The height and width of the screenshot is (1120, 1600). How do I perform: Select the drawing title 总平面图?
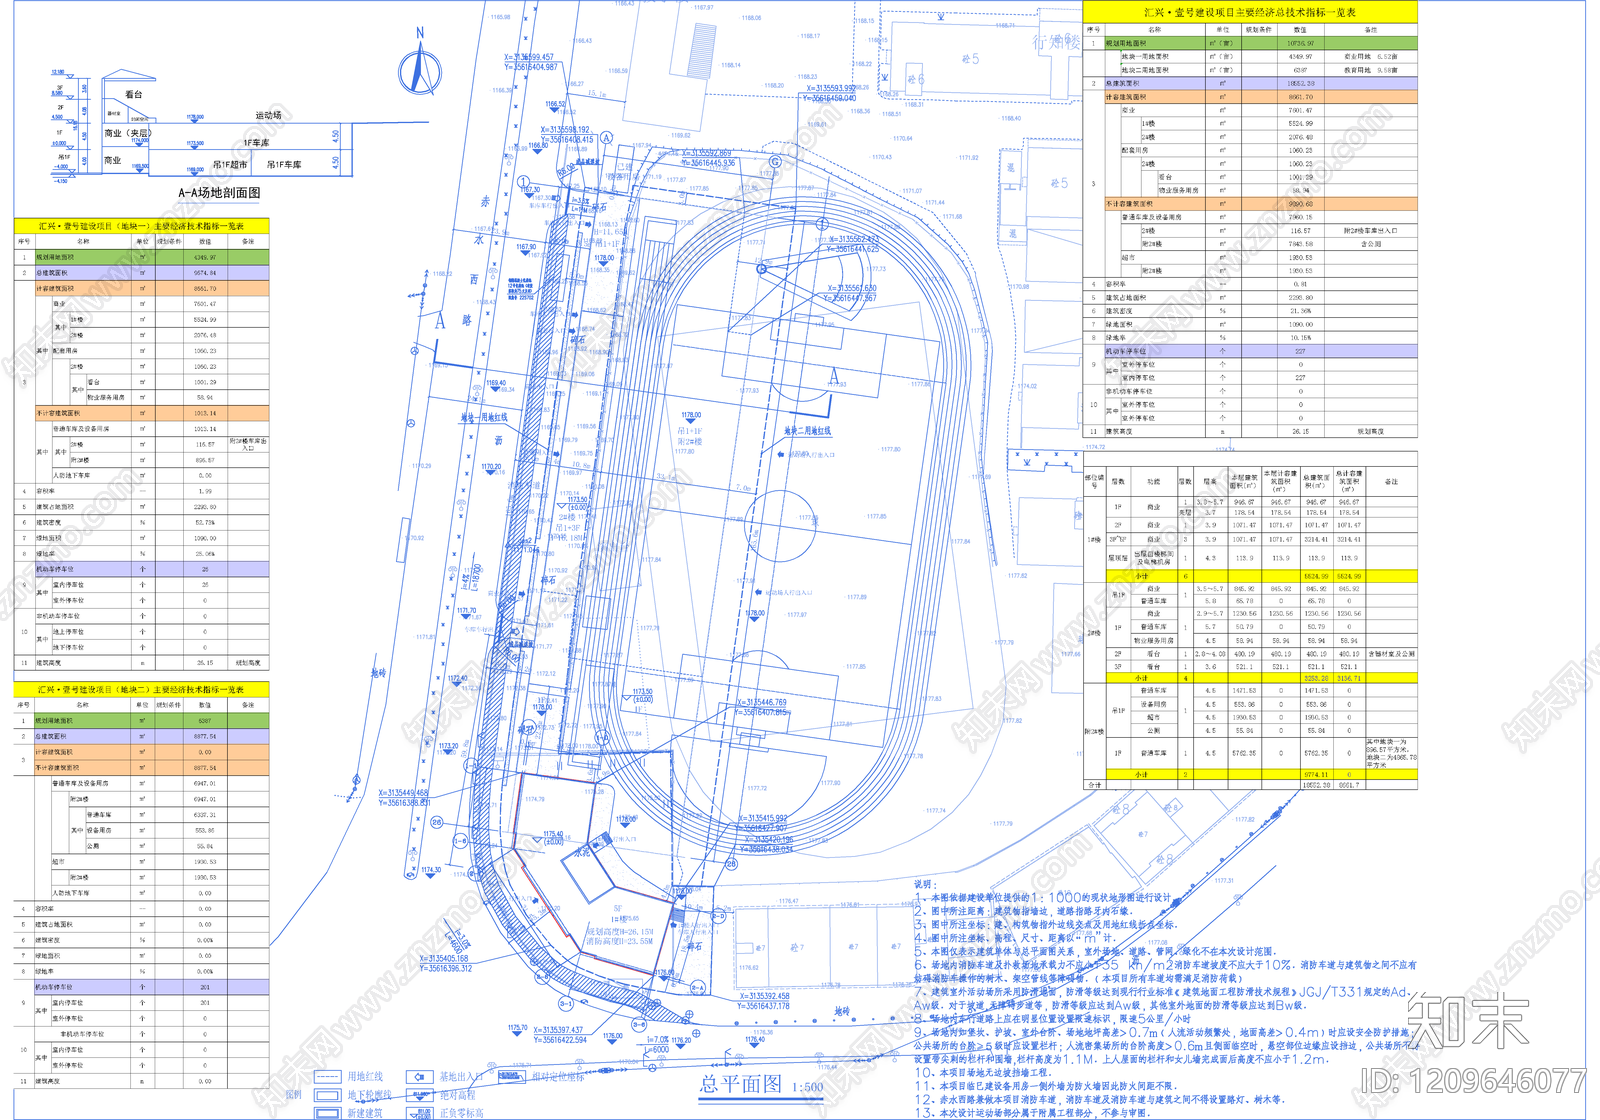pyautogui.click(x=741, y=1084)
